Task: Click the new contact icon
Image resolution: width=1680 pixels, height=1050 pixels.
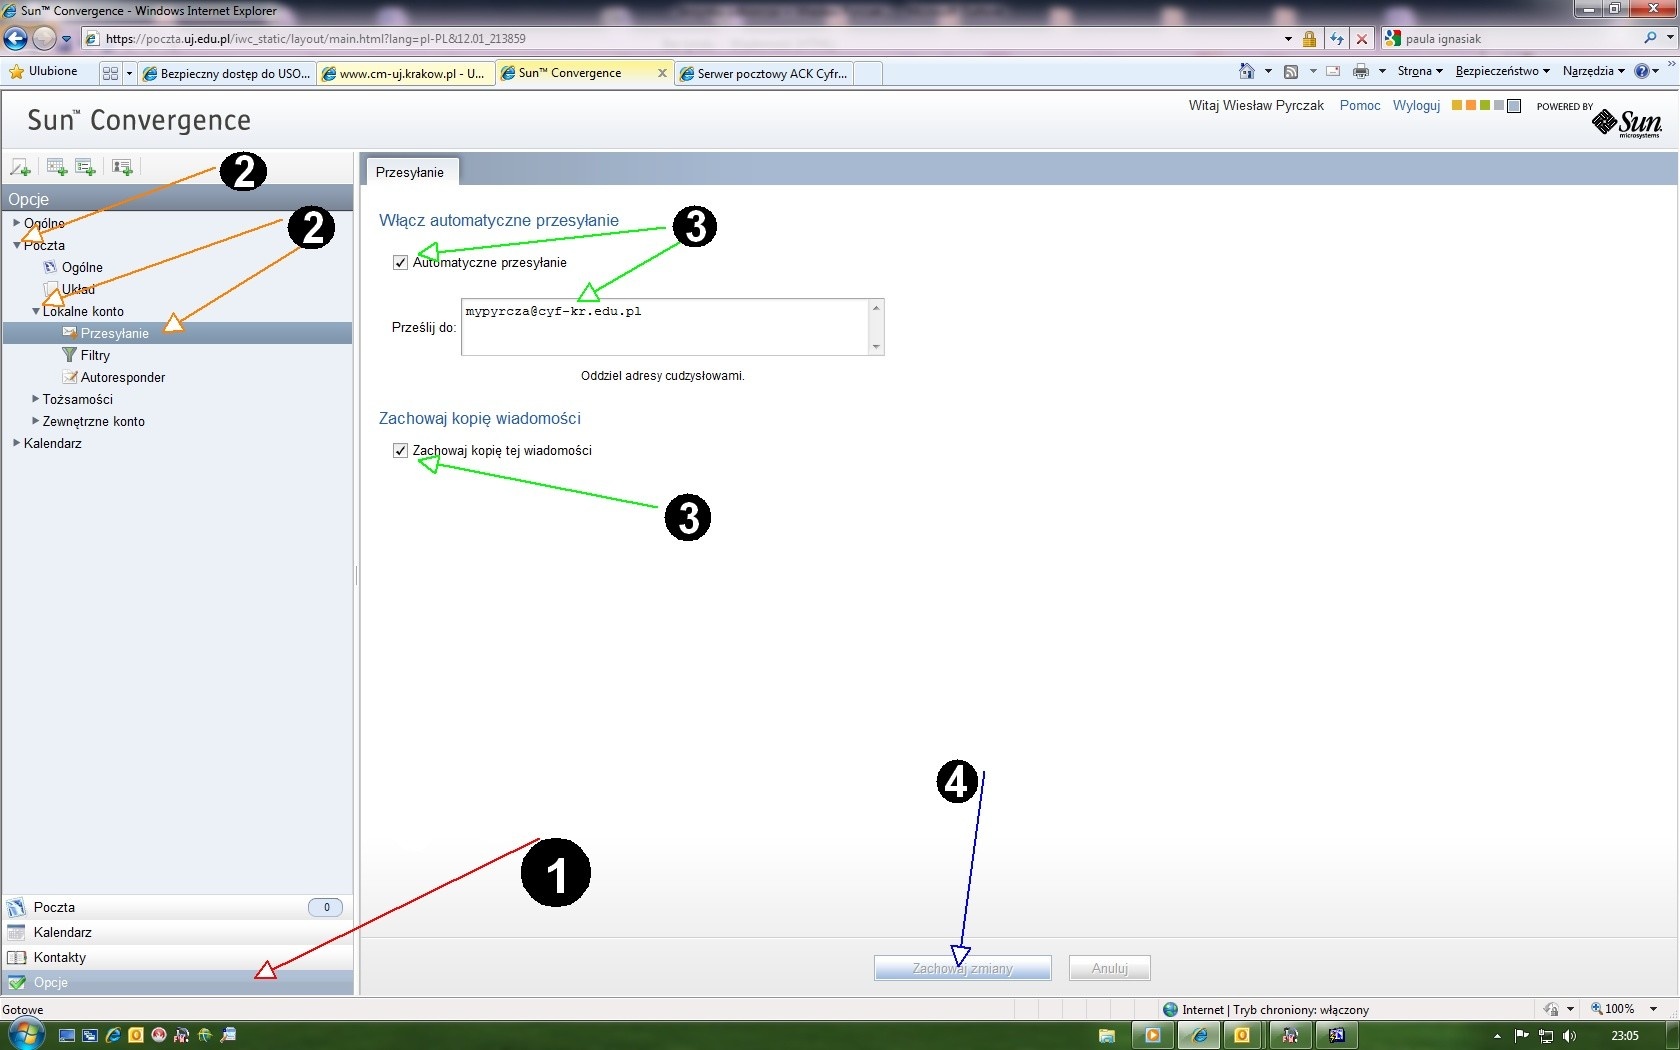Action: 122,167
